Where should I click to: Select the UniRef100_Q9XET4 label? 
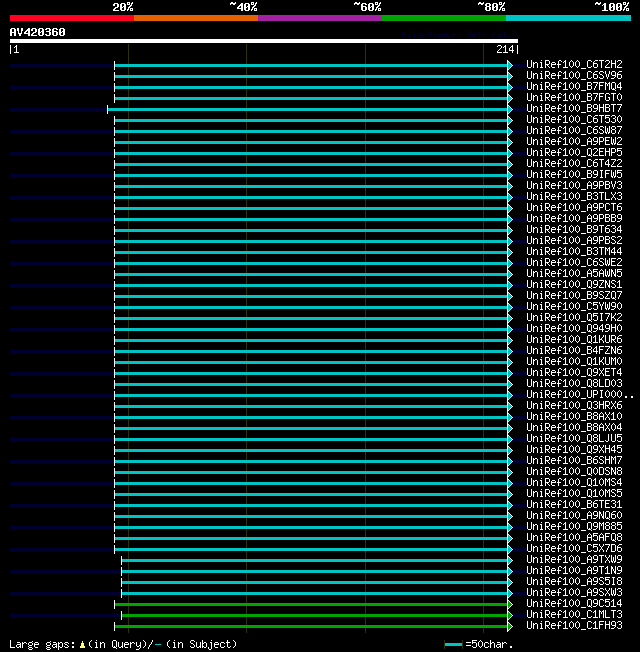coord(574,373)
